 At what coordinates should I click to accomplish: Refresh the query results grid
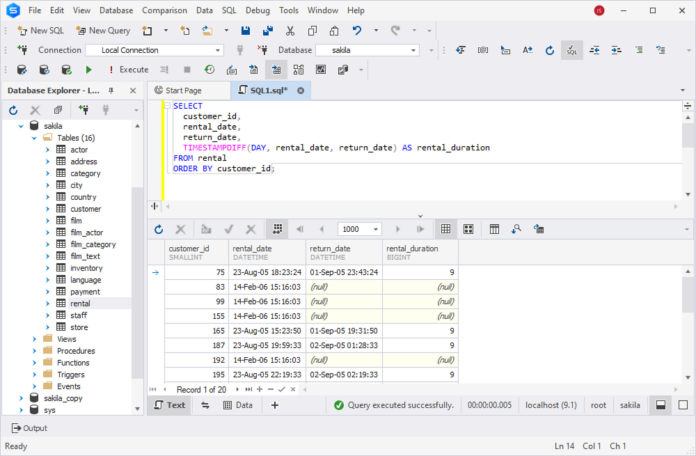tap(159, 229)
